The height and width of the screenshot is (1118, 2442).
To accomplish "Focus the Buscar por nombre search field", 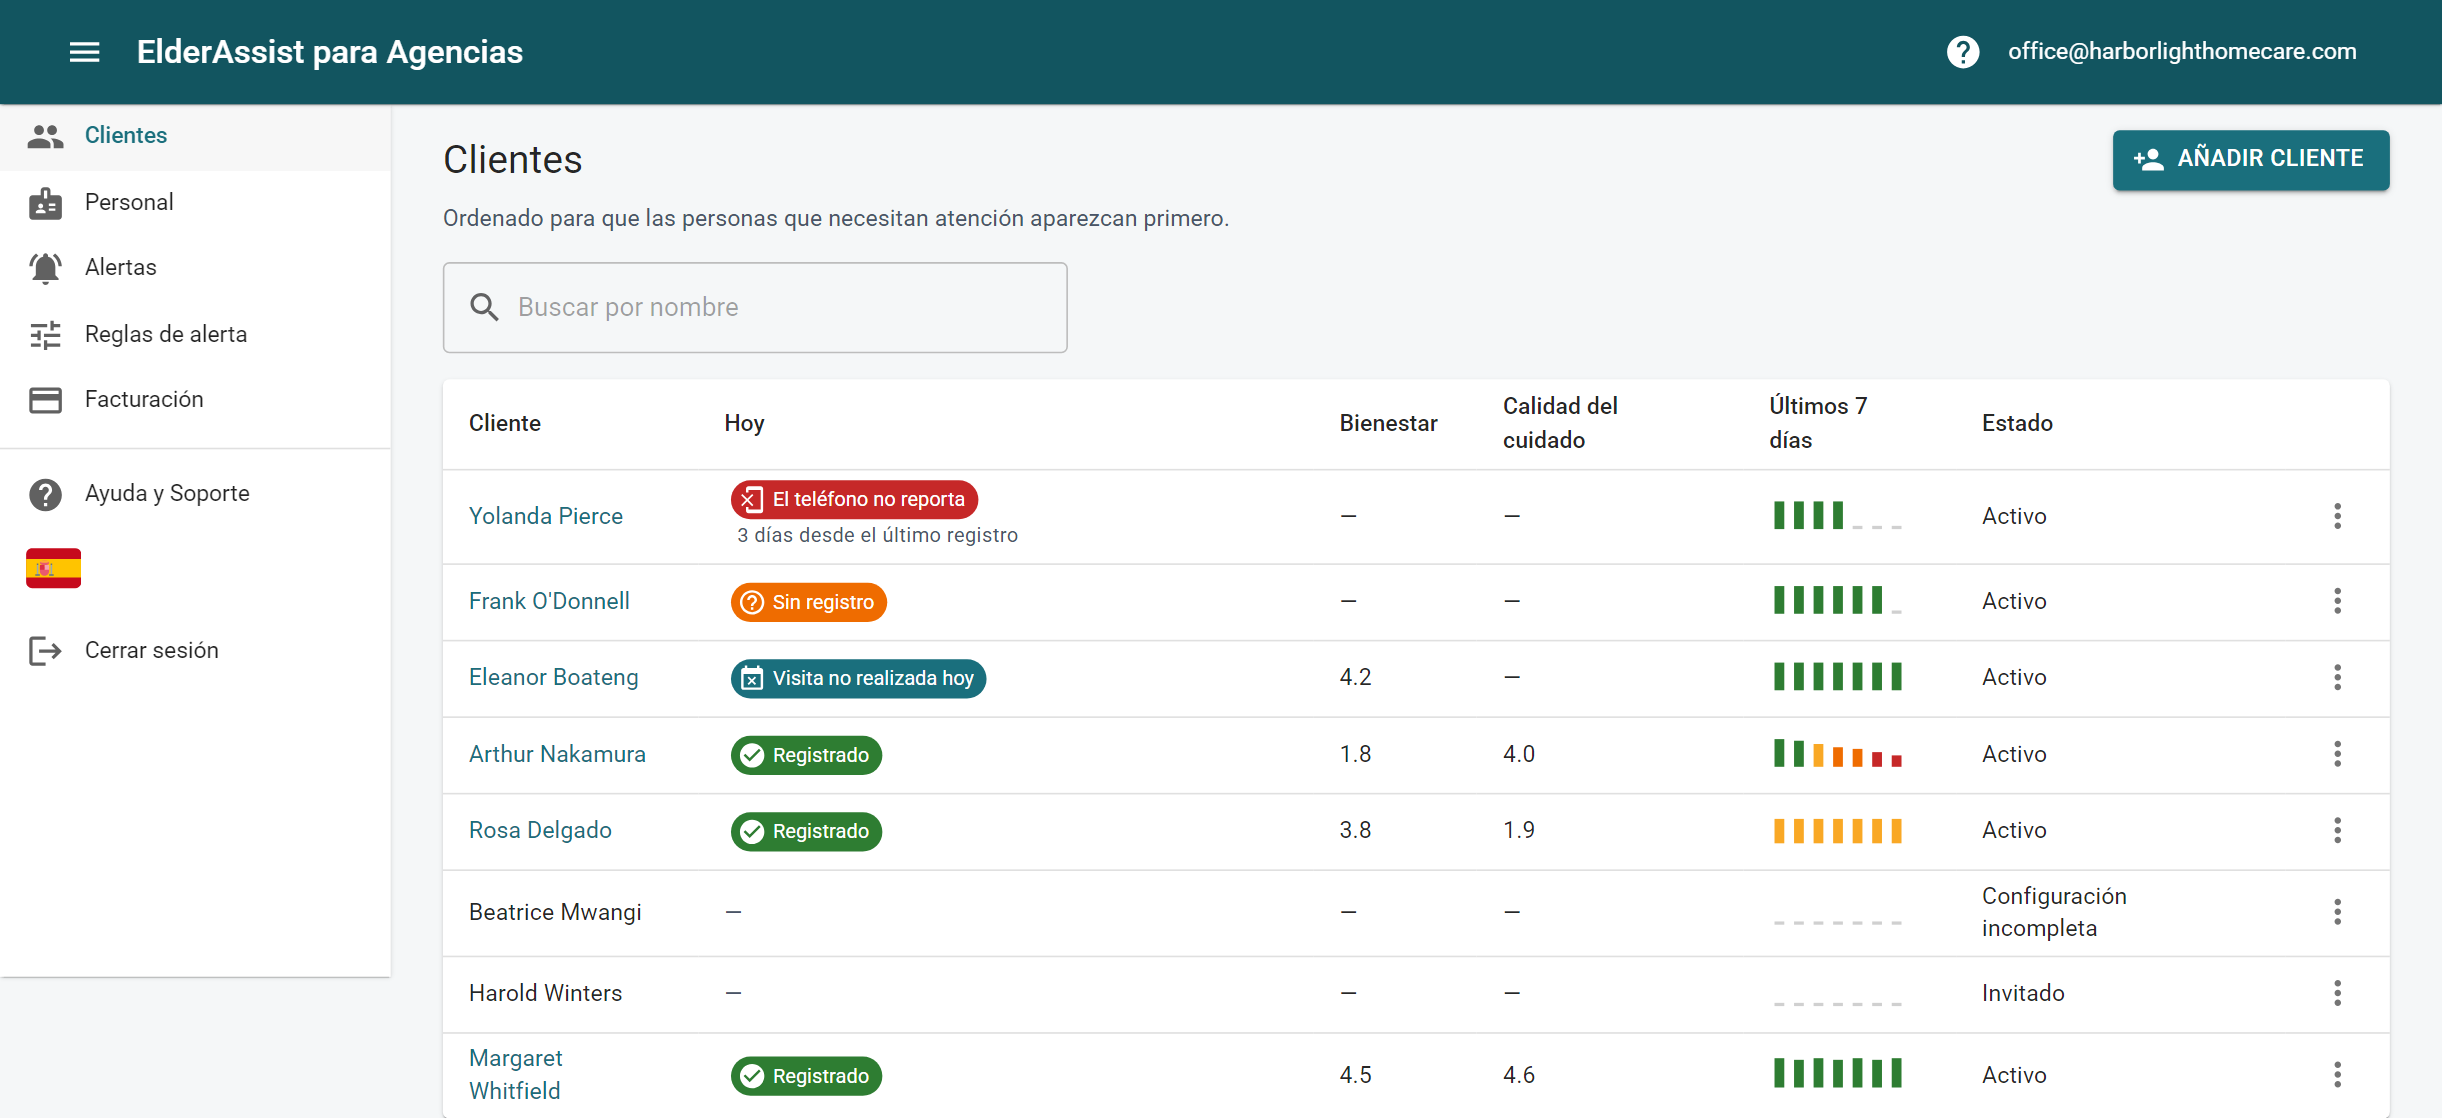I will pos(755,307).
